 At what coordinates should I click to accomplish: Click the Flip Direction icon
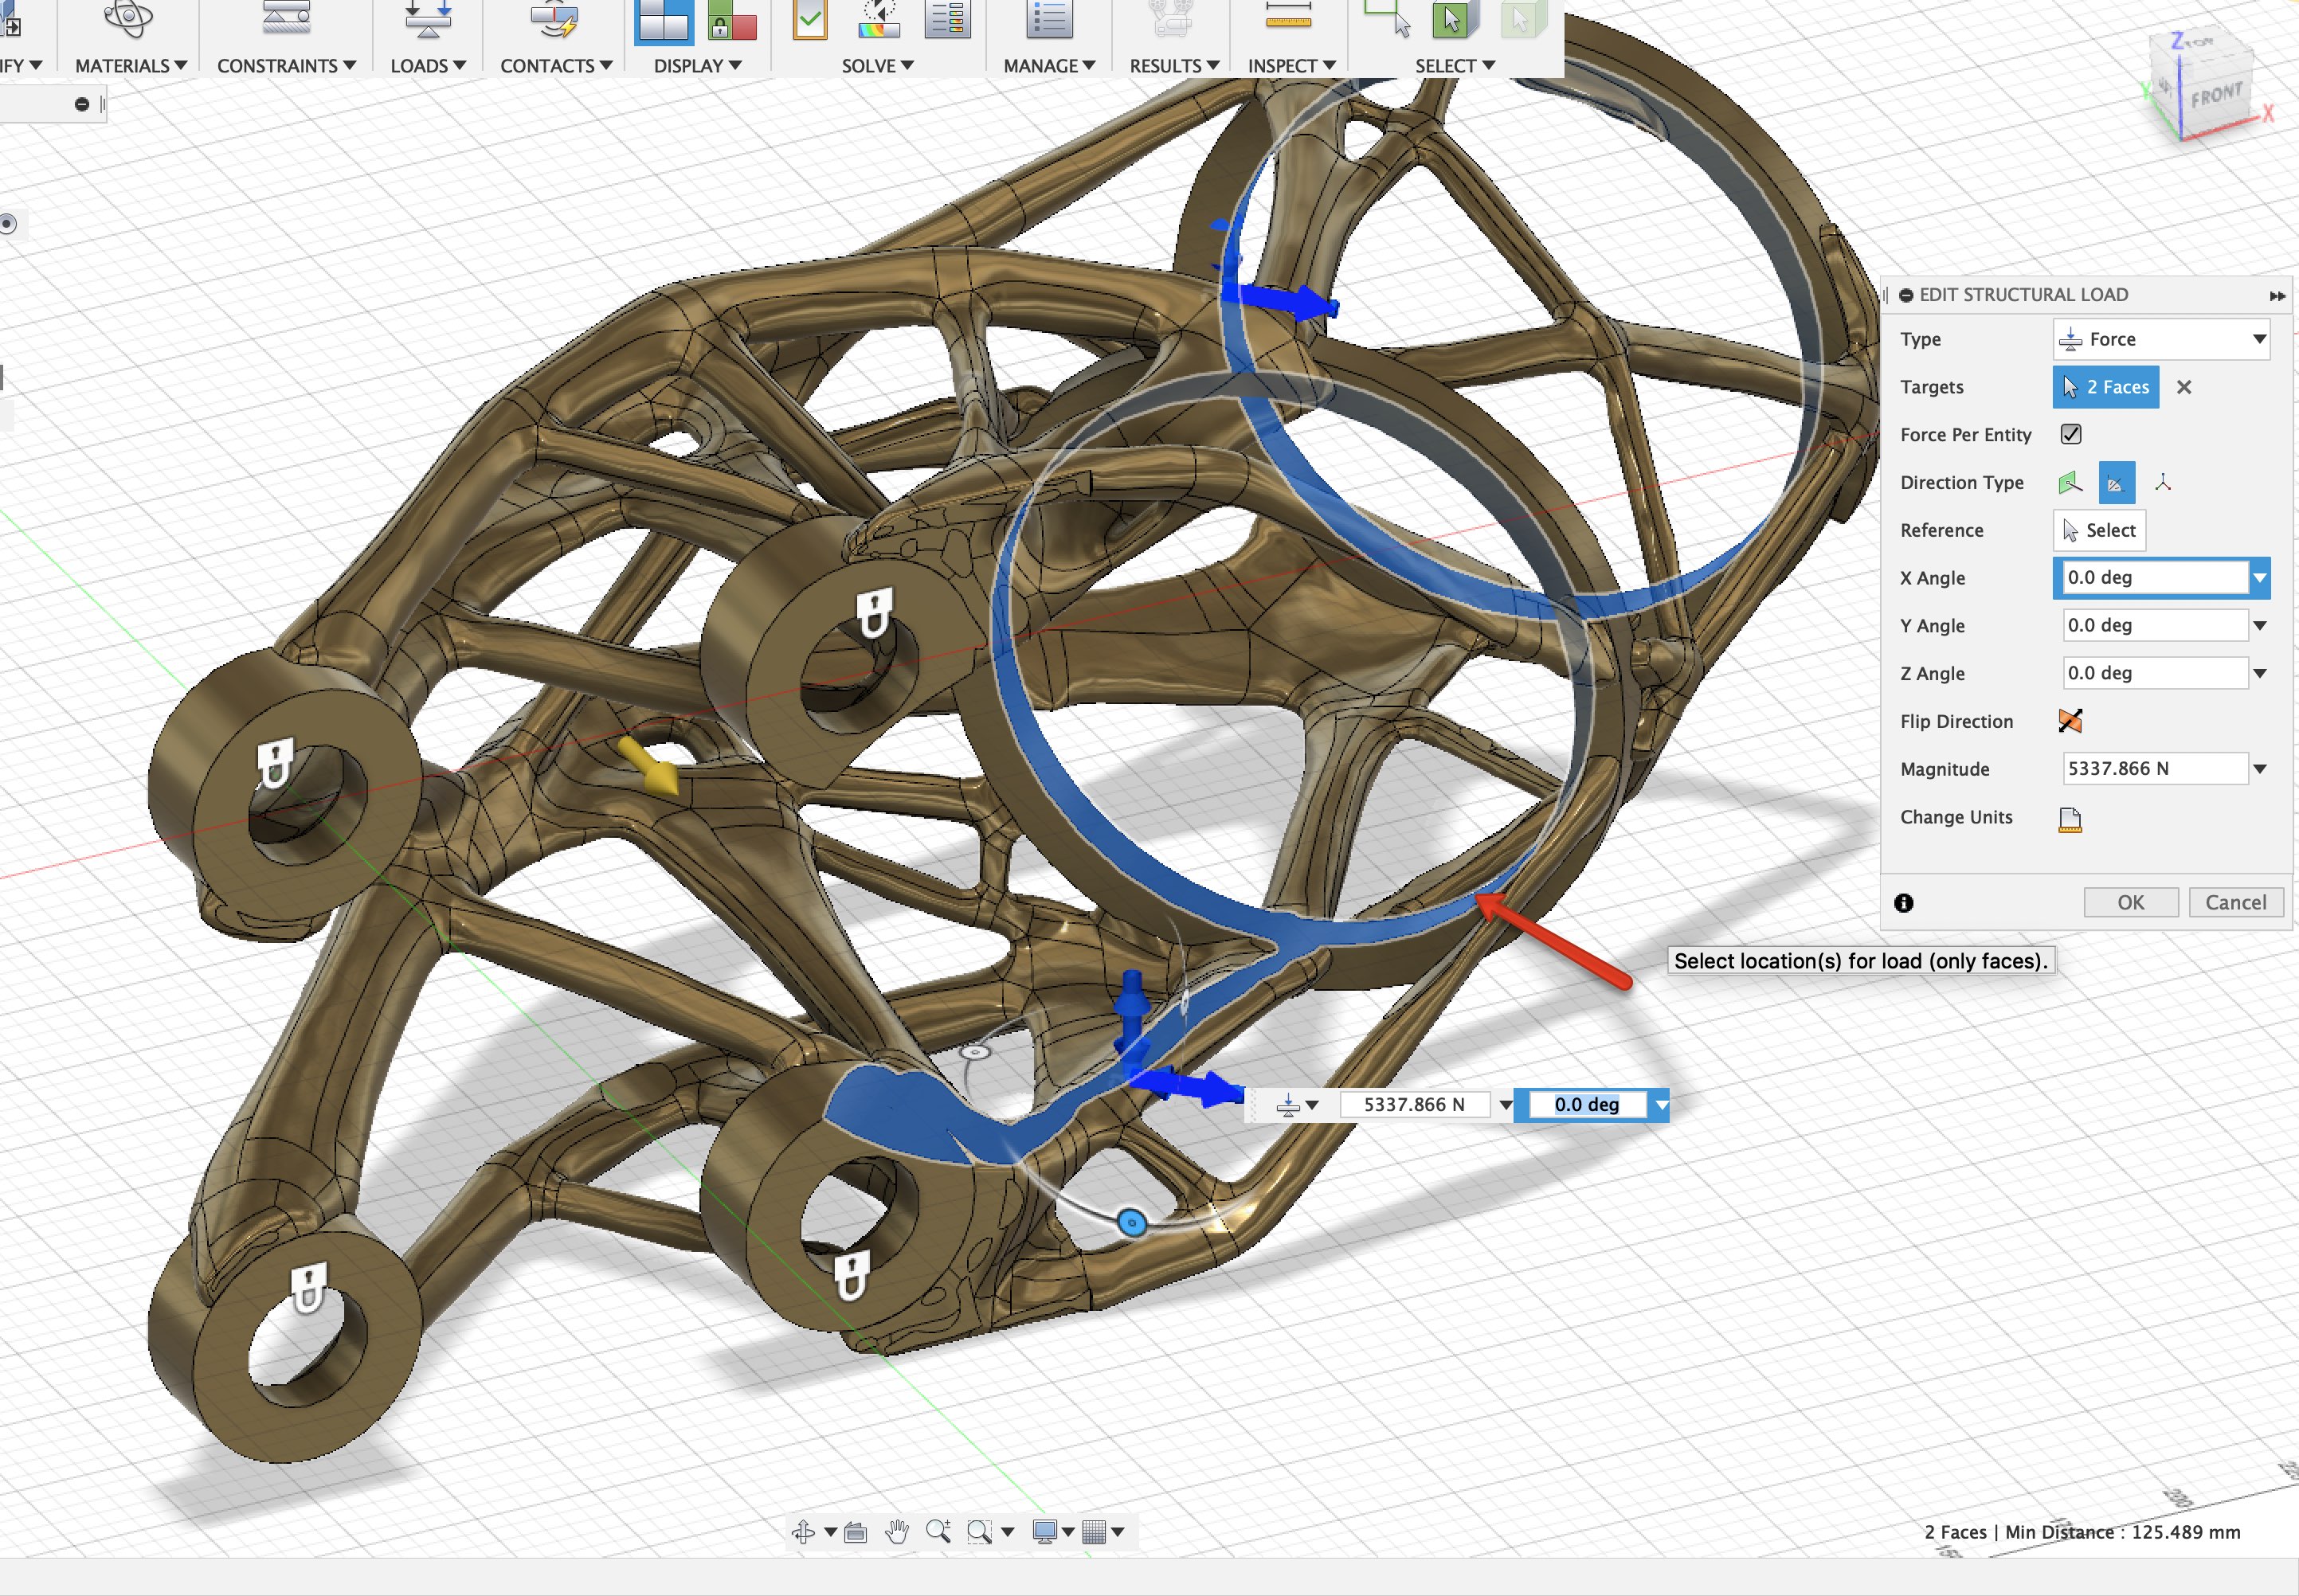(2070, 721)
